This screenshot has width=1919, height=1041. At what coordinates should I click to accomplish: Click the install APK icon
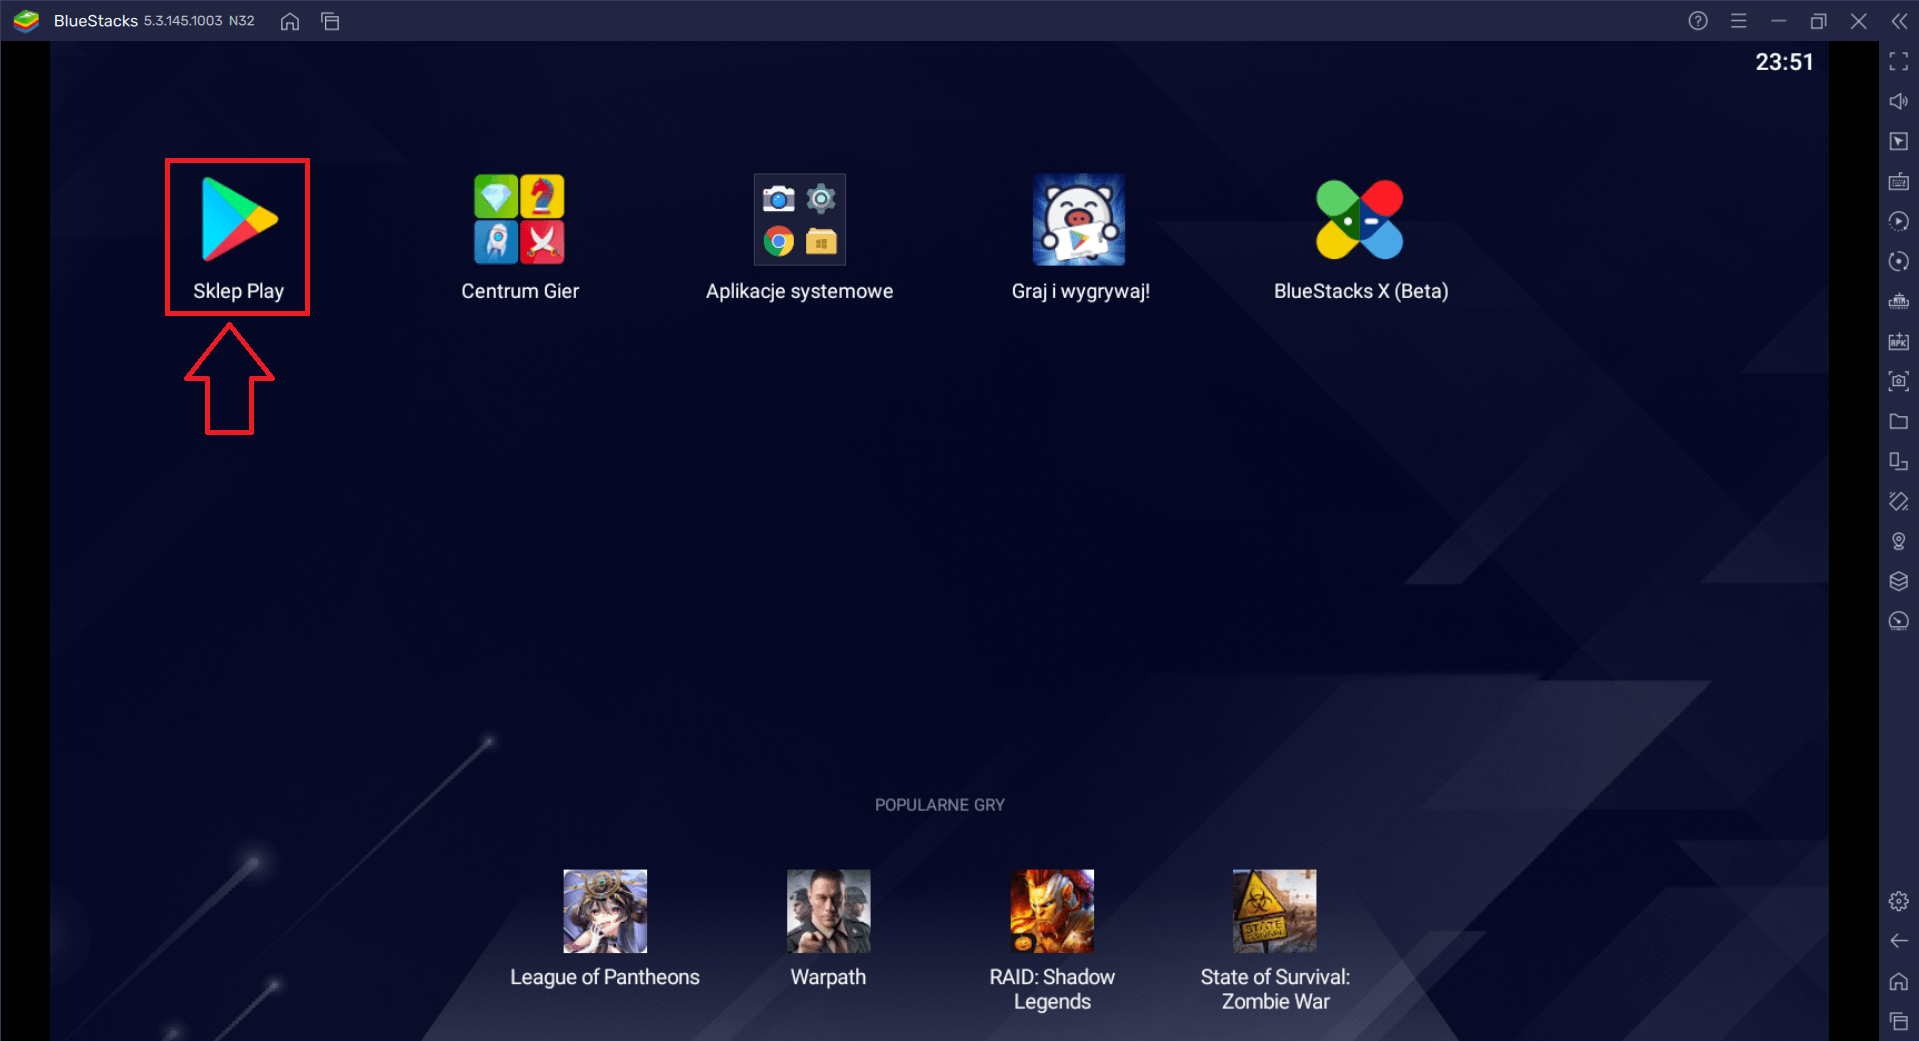click(1899, 341)
